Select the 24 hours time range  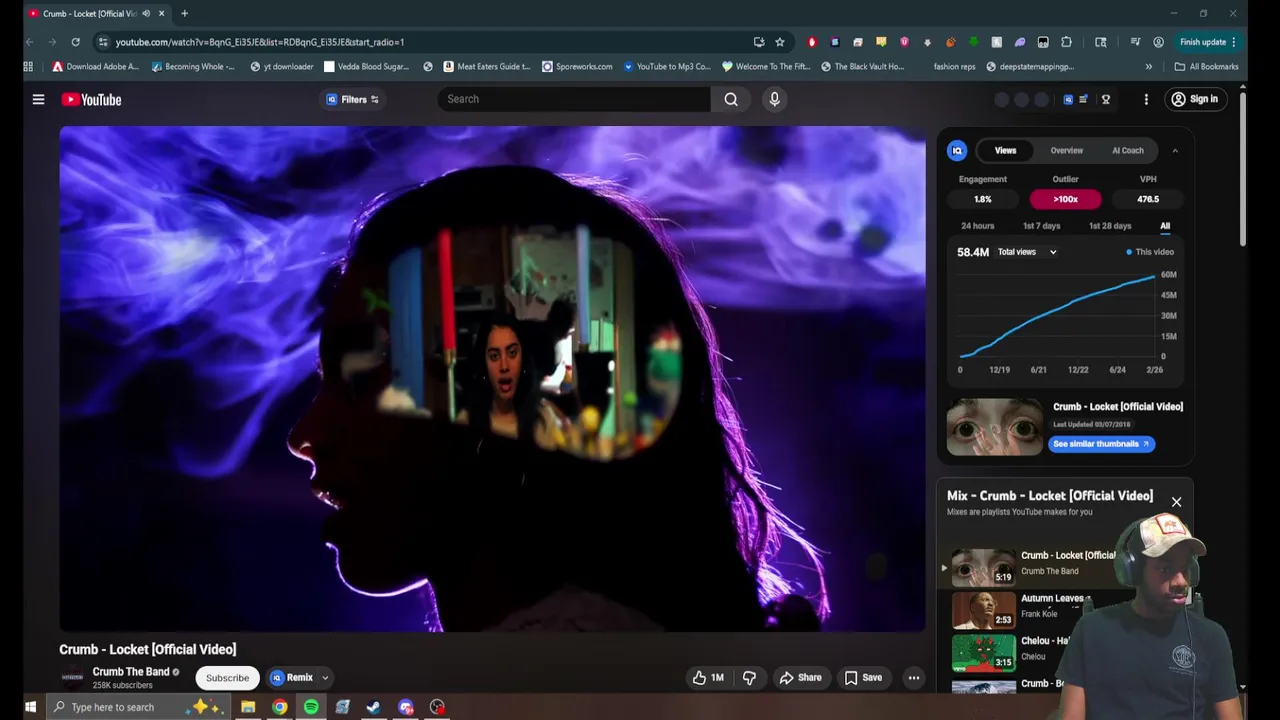tap(977, 226)
